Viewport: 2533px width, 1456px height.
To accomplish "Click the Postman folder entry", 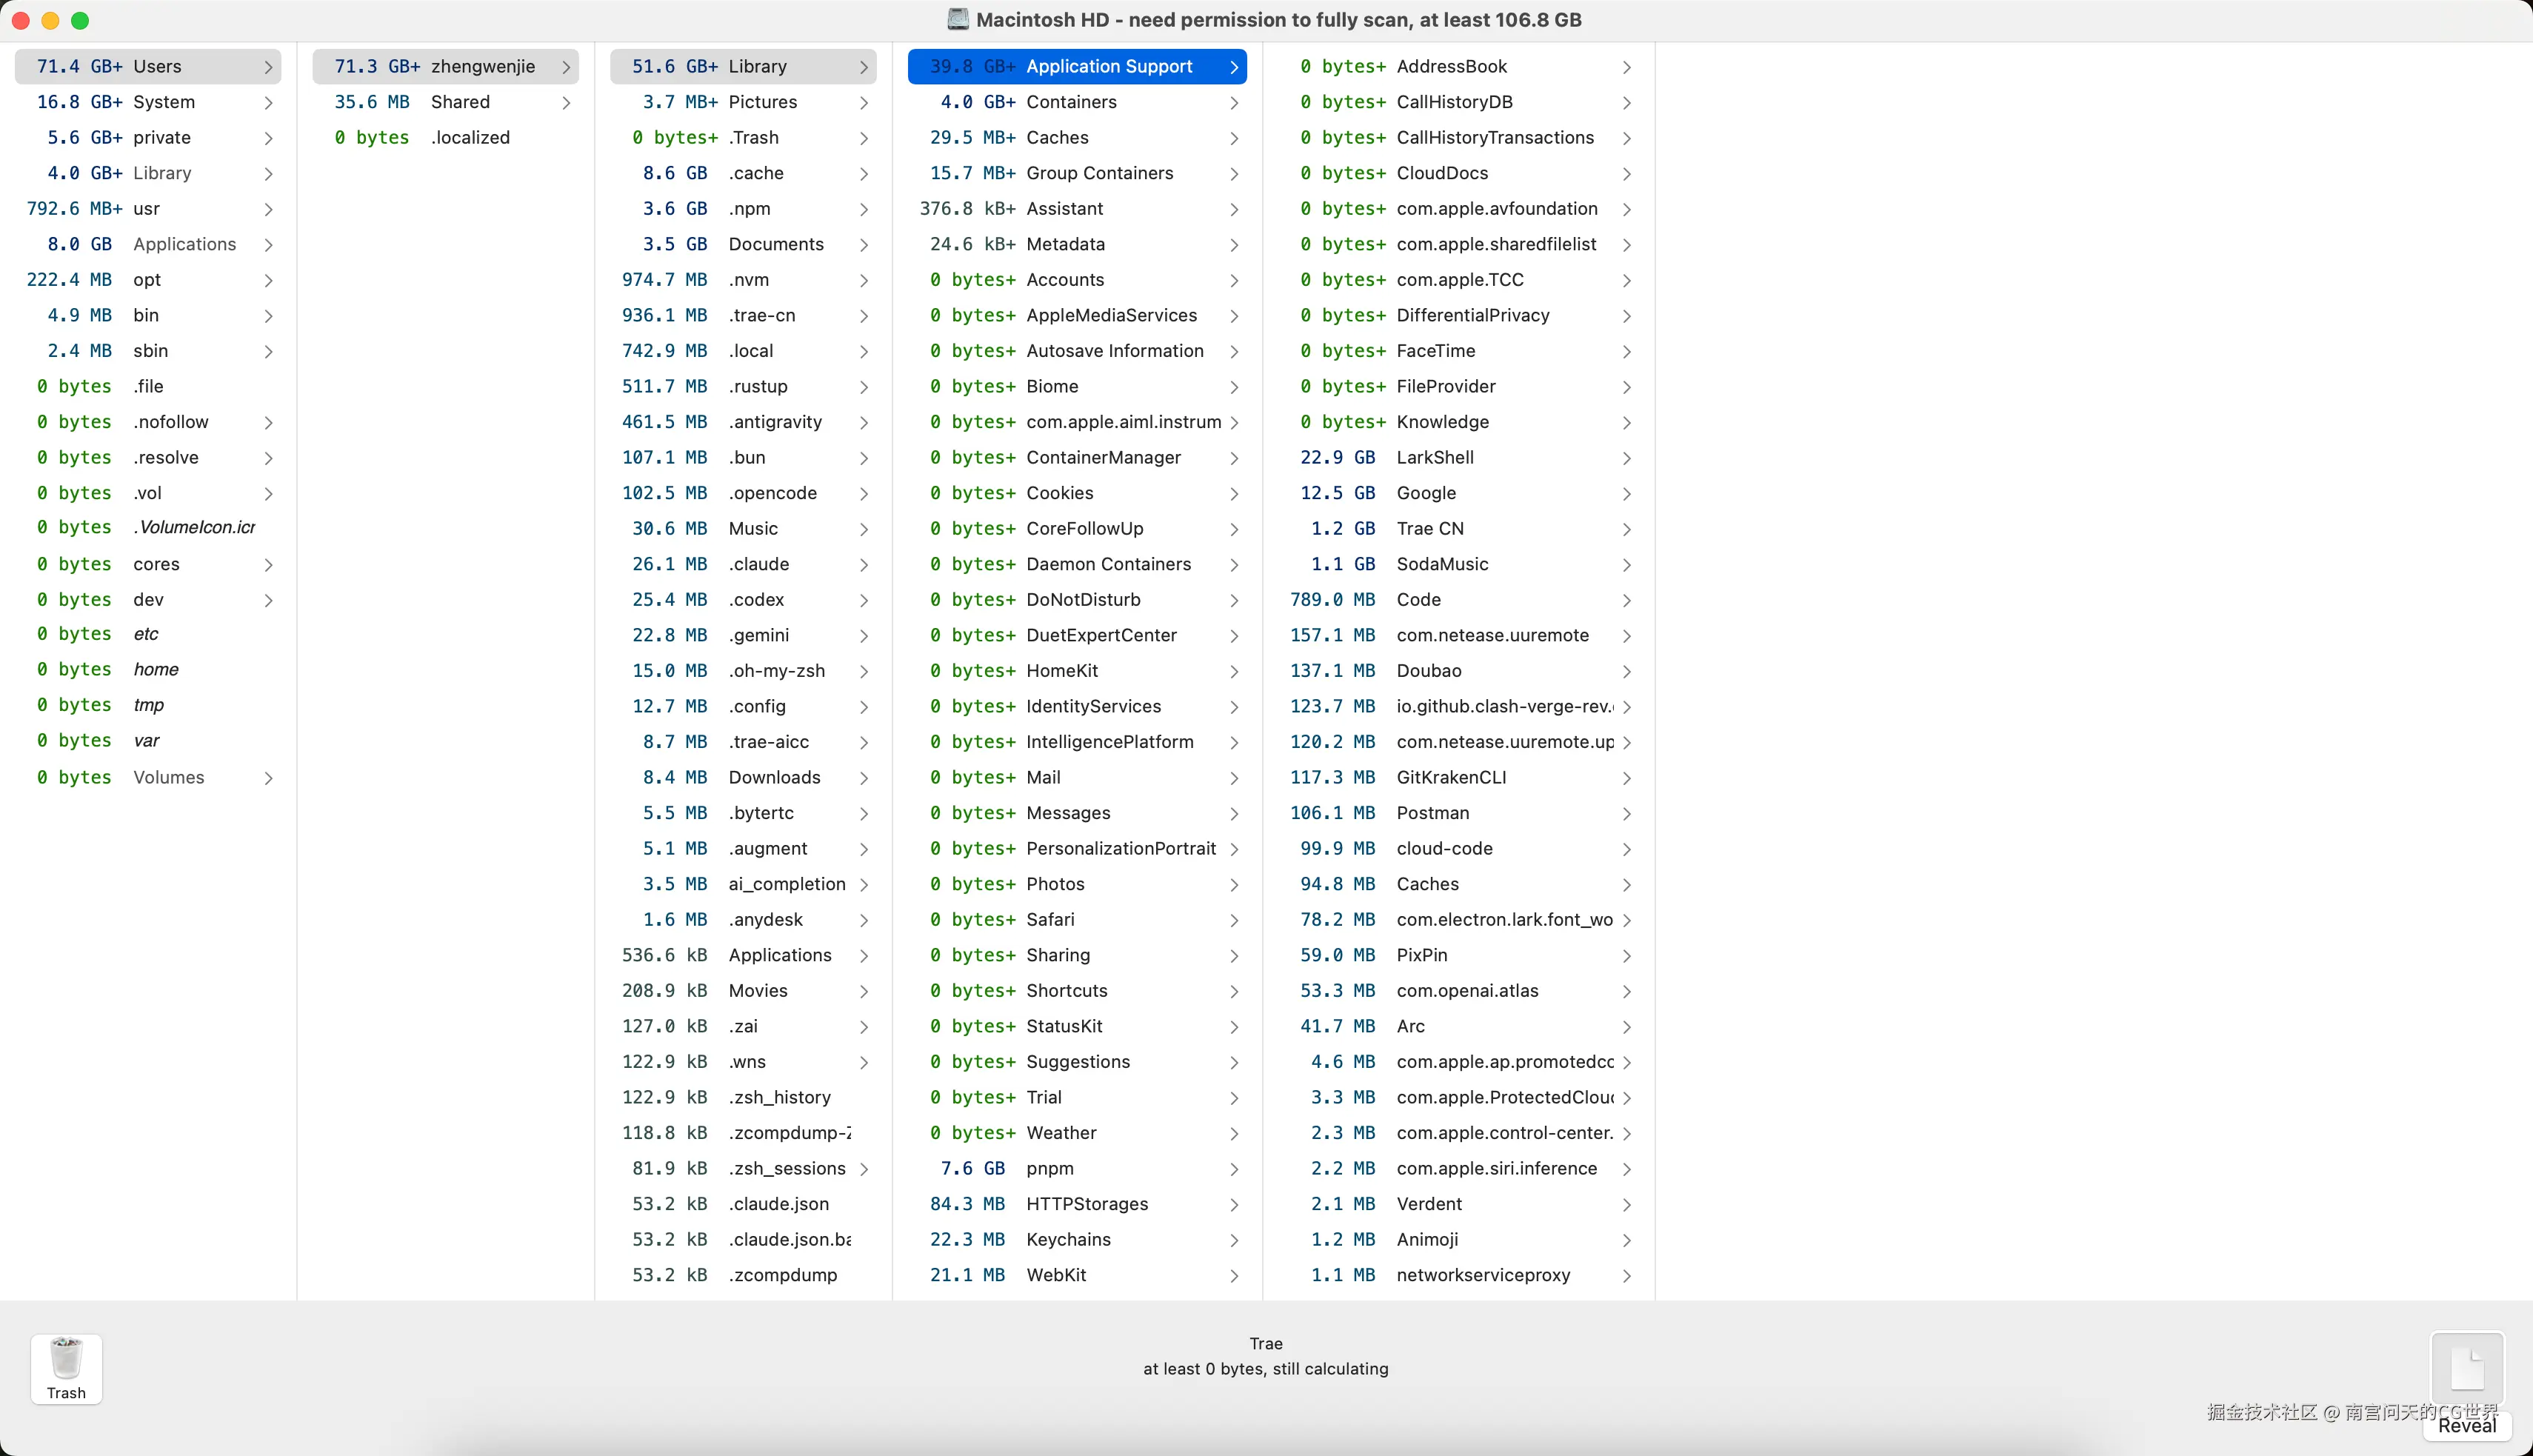I will coord(1432,813).
